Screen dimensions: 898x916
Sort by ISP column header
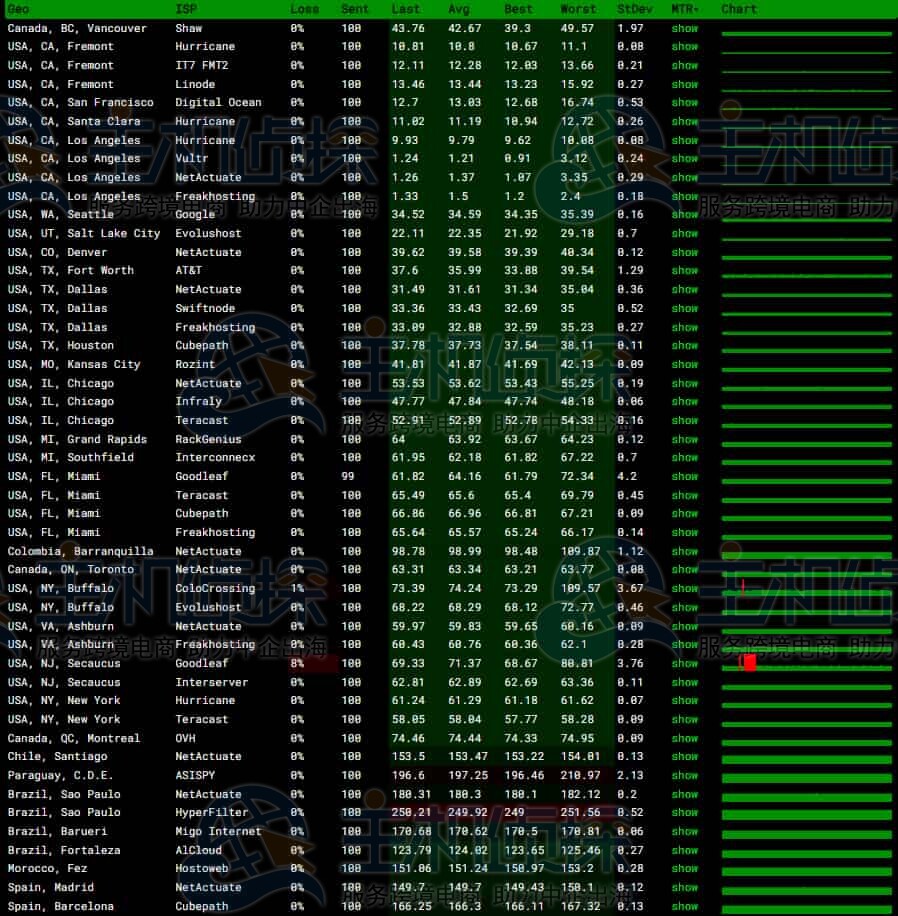pos(186,9)
